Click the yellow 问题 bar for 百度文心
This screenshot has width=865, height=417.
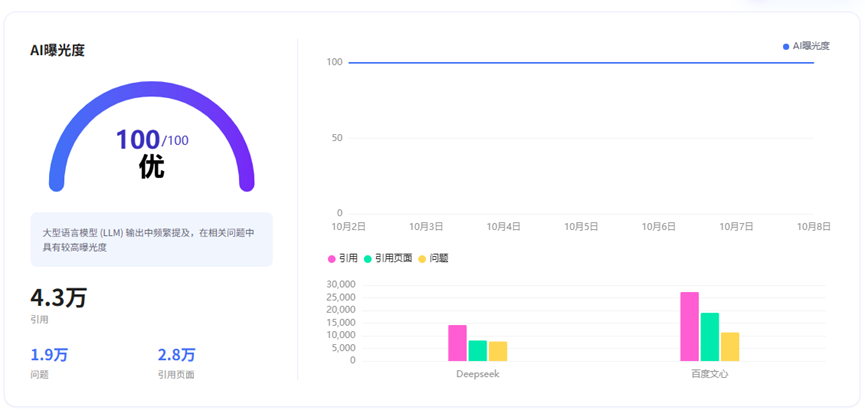pyautogui.click(x=730, y=347)
